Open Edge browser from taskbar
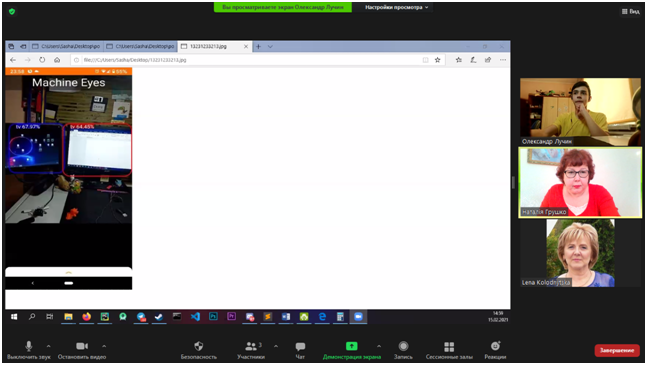 point(322,316)
